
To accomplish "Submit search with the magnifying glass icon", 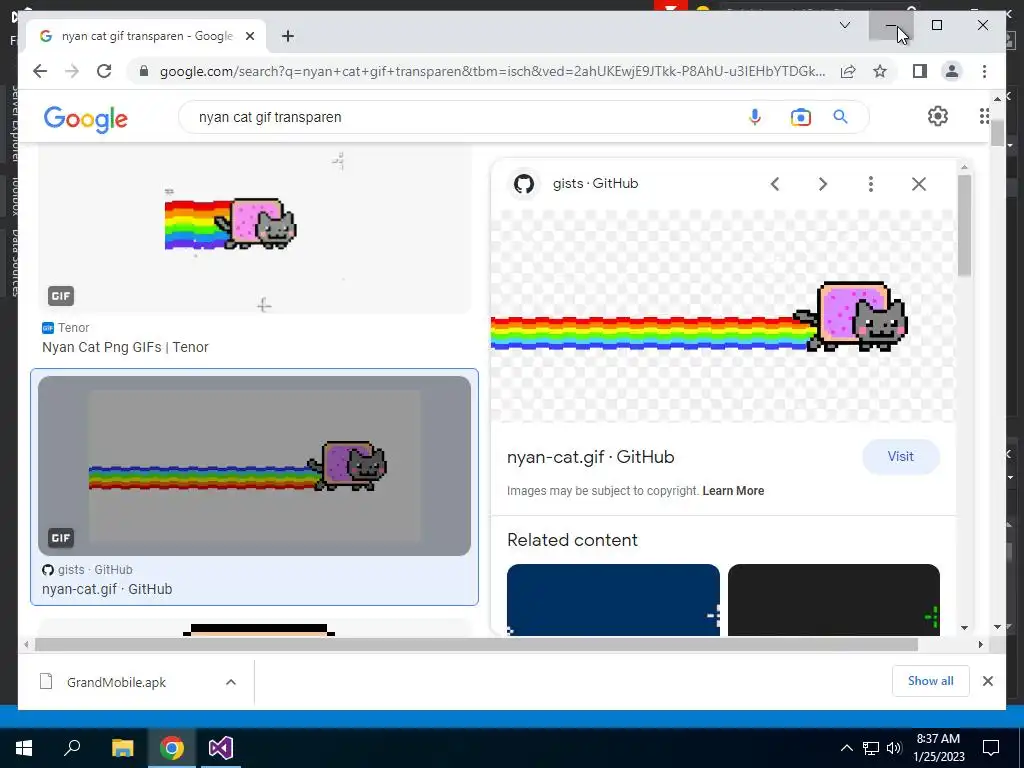I will click(840, 117).
